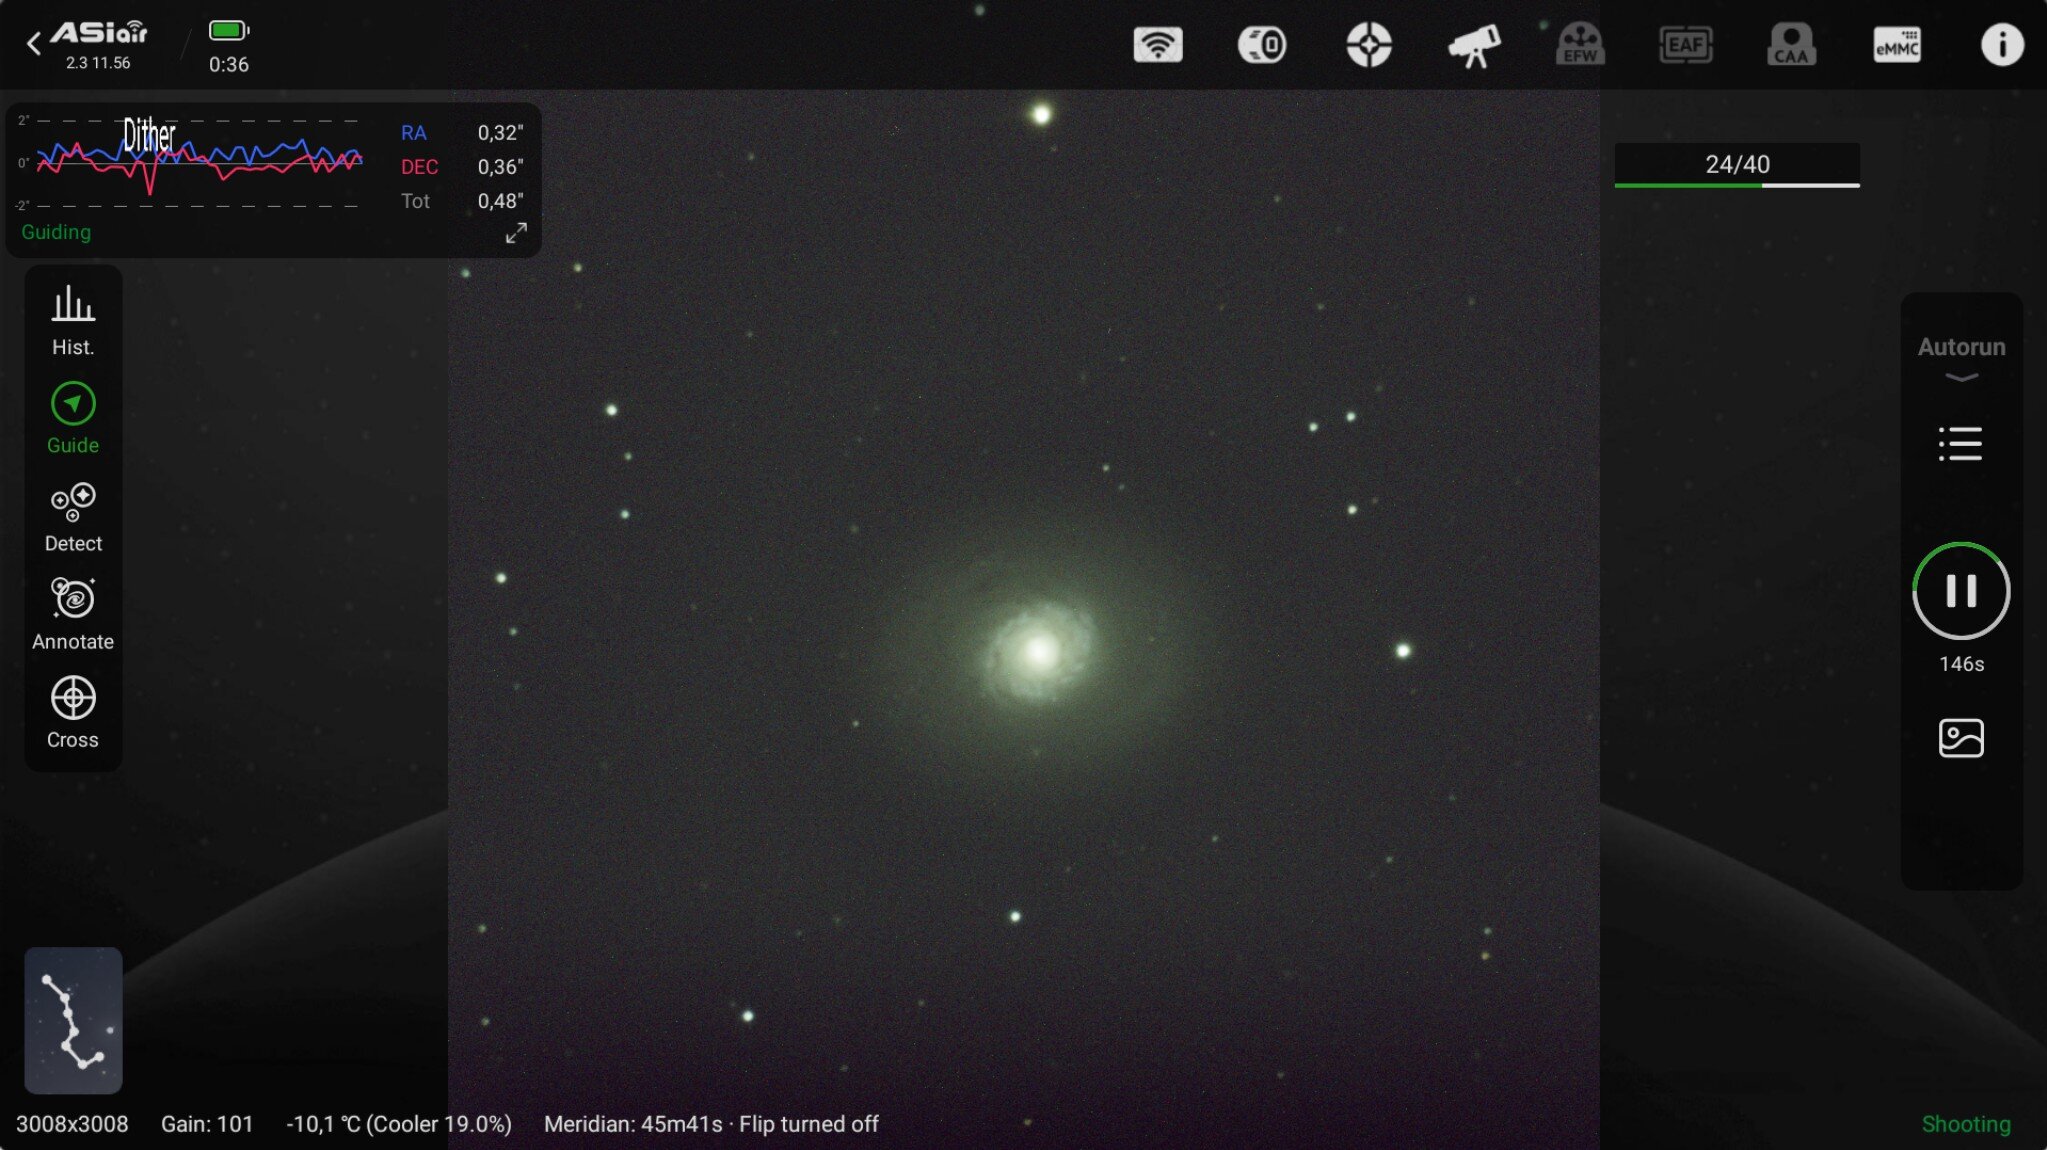Toggle the Guide graph panel
Screen dimensions: 2047x1150
click(73, 418)
